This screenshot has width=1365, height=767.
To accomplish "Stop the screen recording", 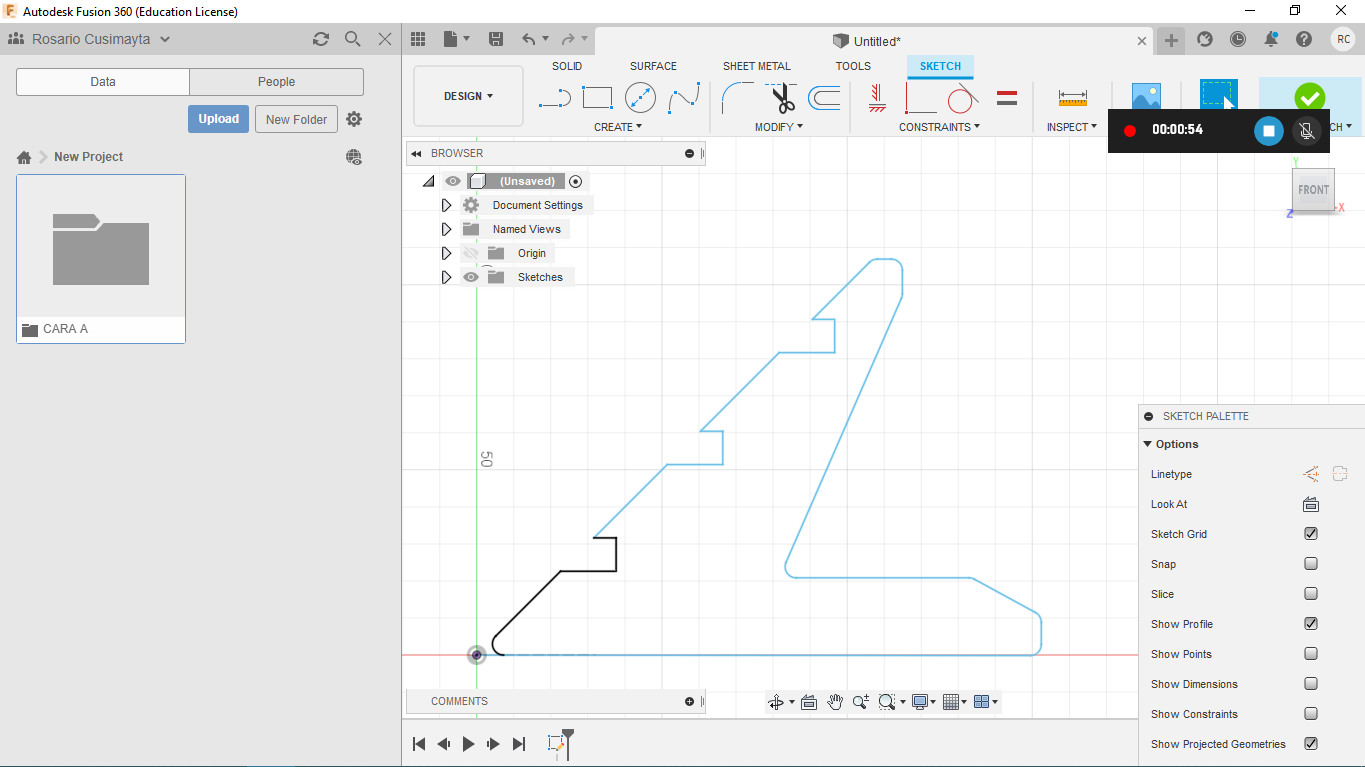I will click(1268, 130).
